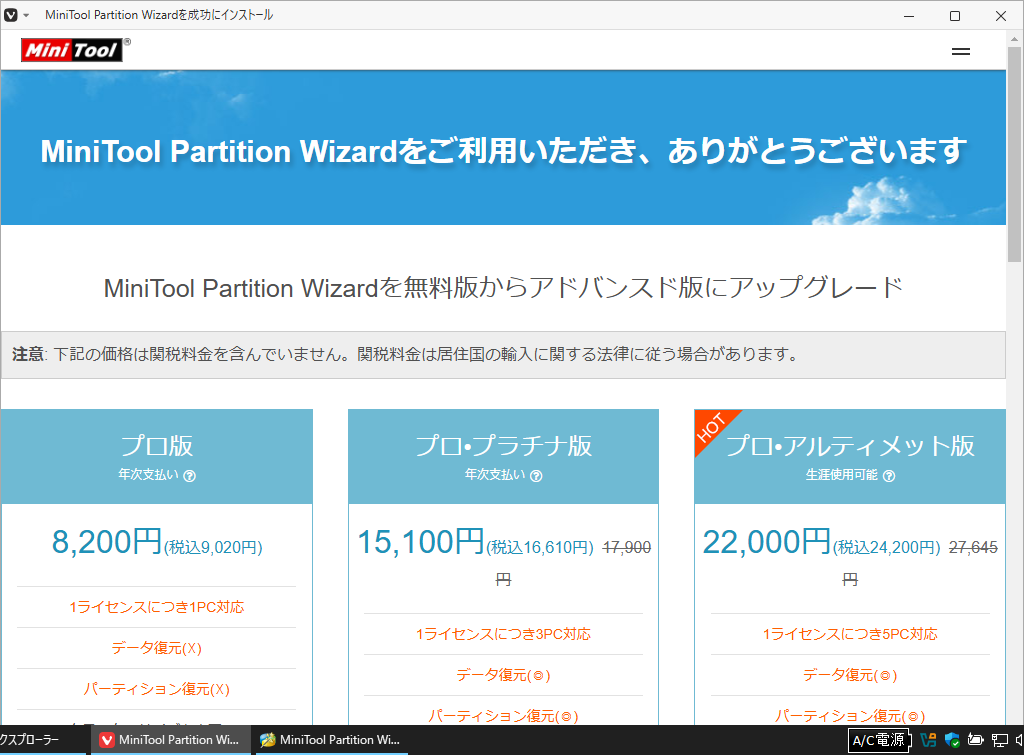Click the upgrade heading about アドバンスド版
This screenshot has width=1024, height=755.
pyautogui.click(x=503, y=288)
